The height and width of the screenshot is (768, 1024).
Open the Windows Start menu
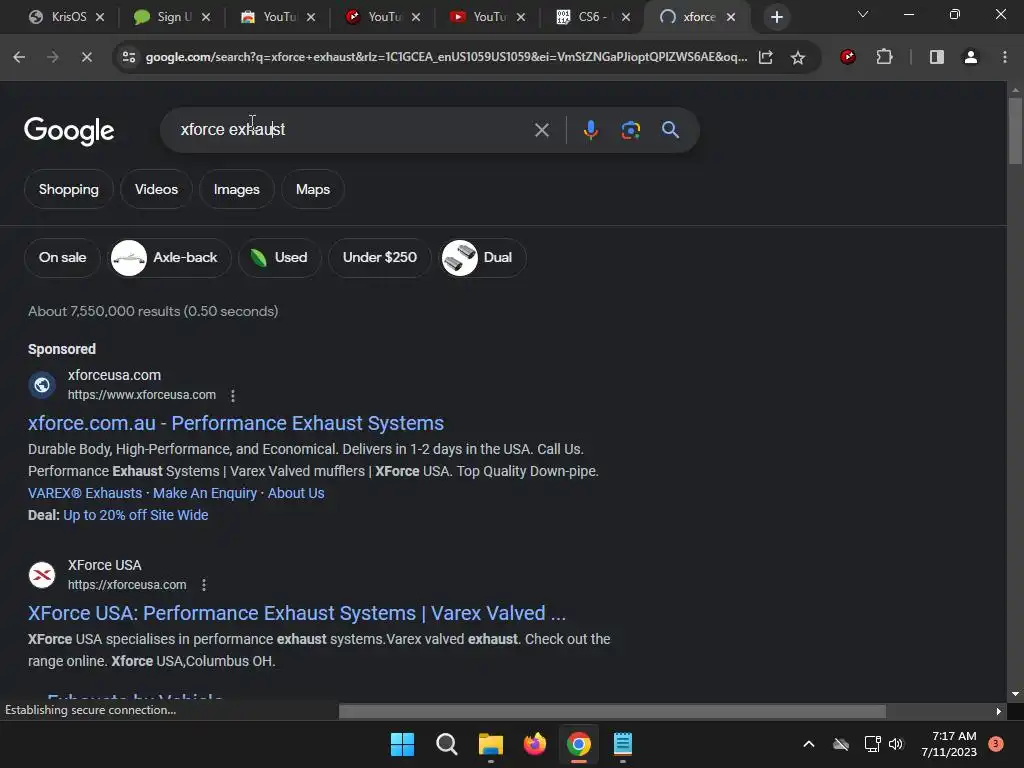coord(402,744)
